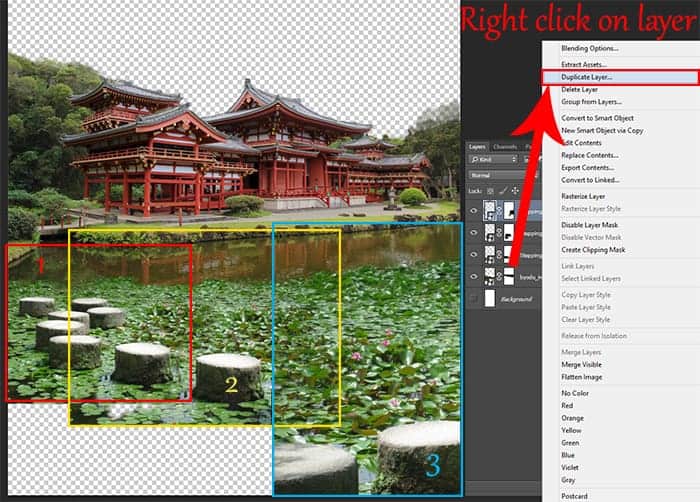Toggle lock transparent pixels icon
Image resolution: width=700 pixels, height=502 pixels.
point(490,191)
